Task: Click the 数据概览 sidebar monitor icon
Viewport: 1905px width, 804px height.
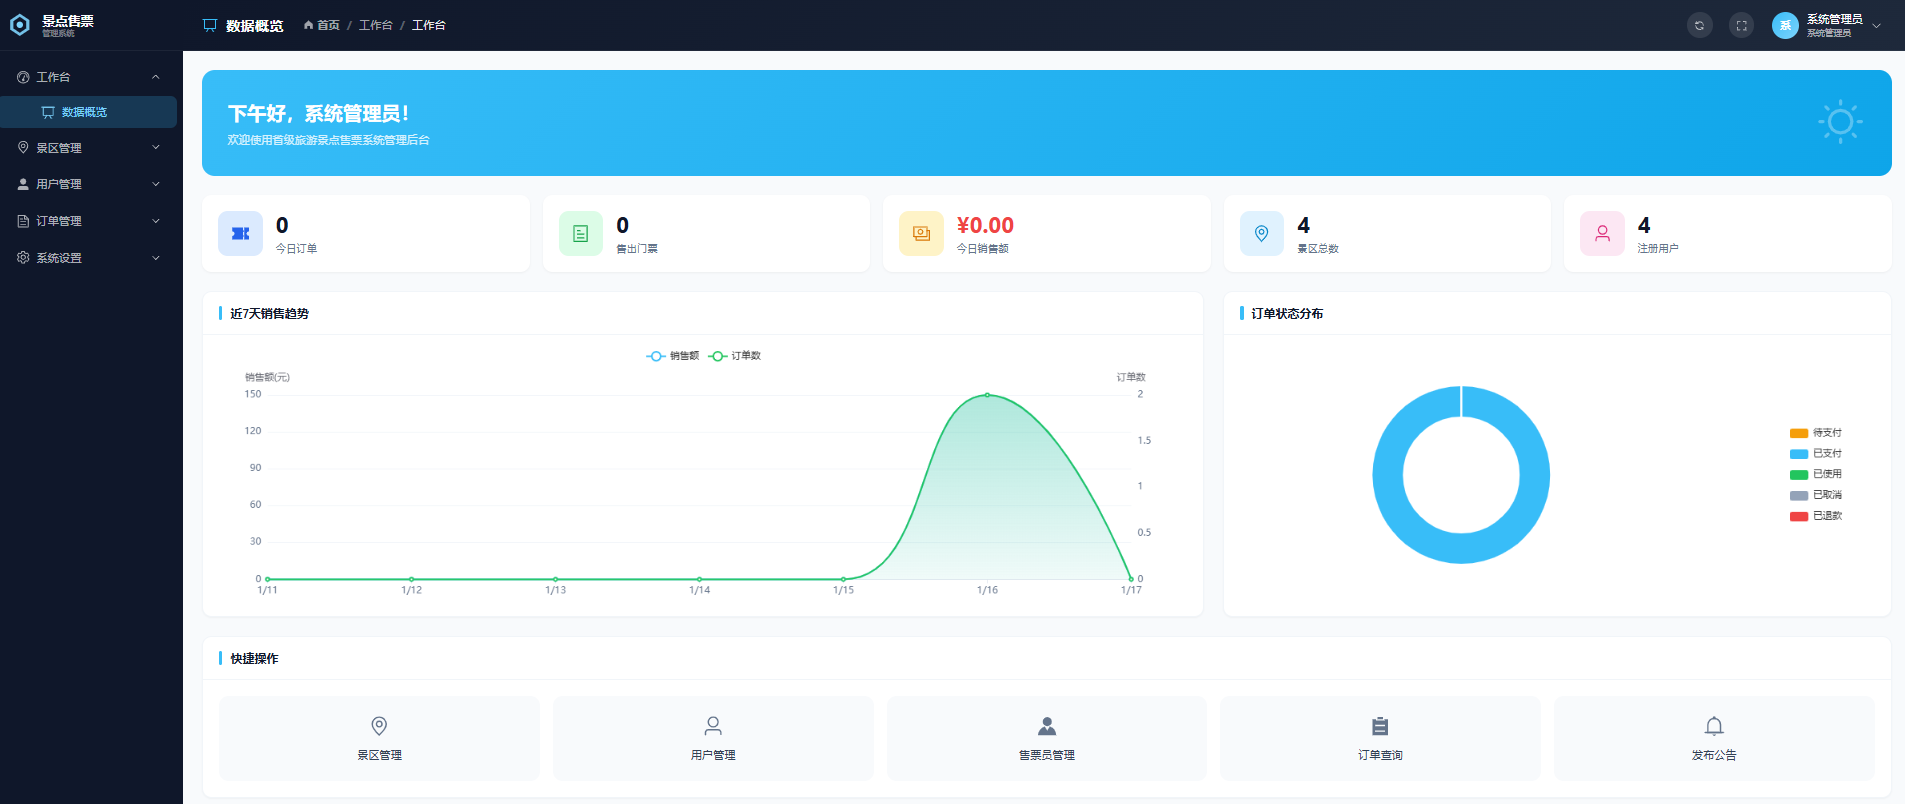Action: tap(48, 112)
